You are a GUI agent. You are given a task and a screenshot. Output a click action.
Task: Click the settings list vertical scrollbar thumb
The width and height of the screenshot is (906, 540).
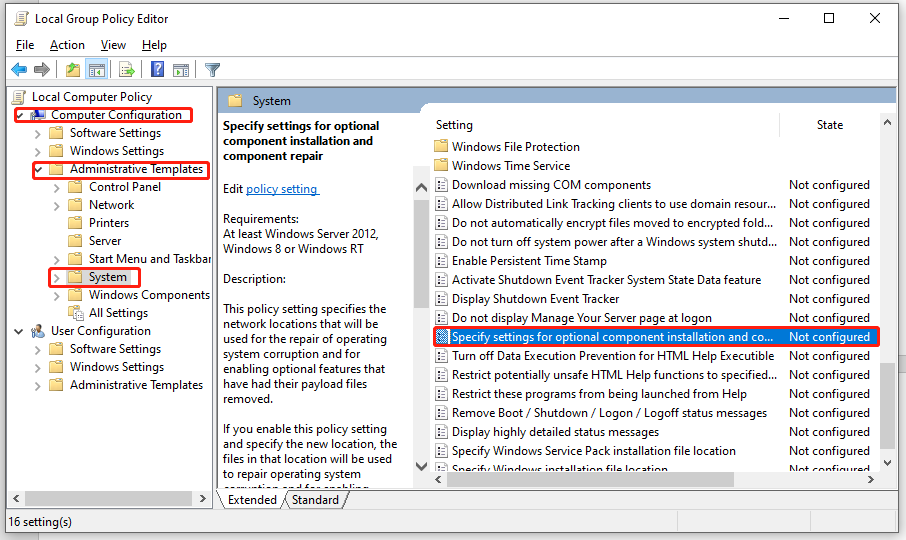888,405
